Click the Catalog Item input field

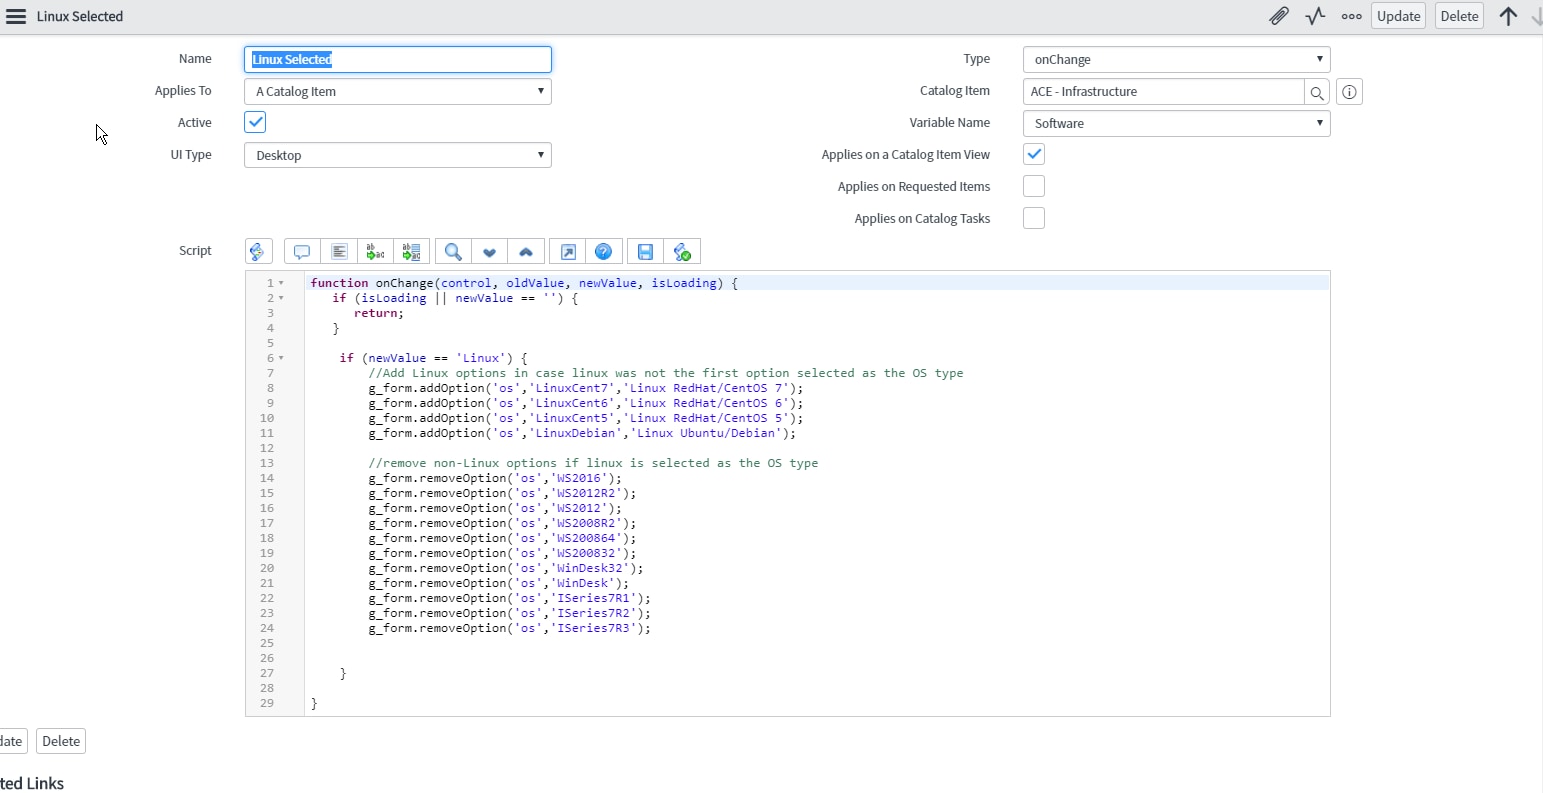pos(1163,92)
